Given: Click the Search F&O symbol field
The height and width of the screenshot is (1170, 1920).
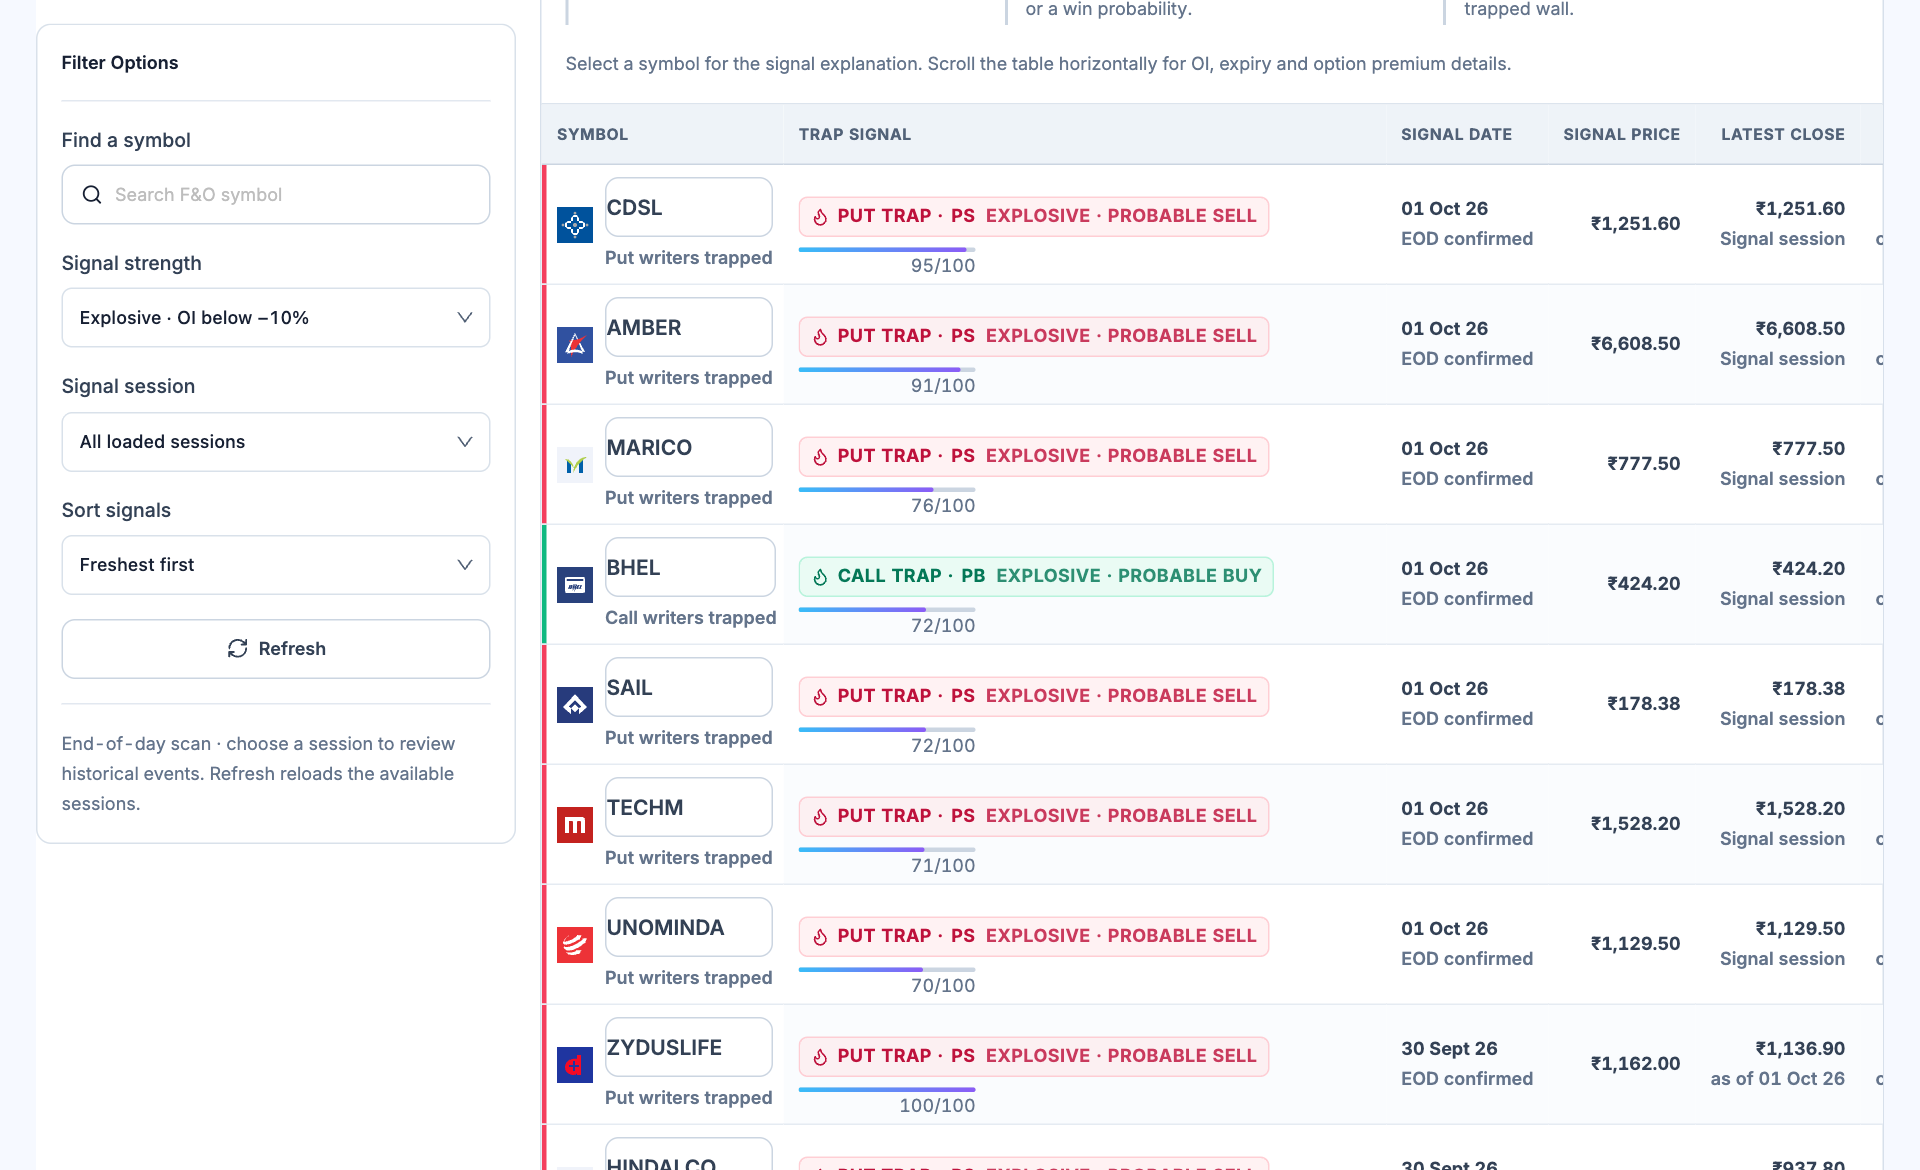Looking at the screenshot, I should pos(276,195).
